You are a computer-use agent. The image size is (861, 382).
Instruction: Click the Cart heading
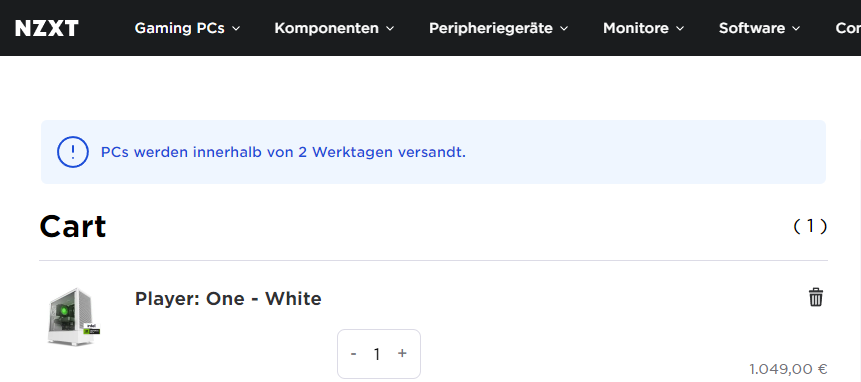click(x=72, y=226)
